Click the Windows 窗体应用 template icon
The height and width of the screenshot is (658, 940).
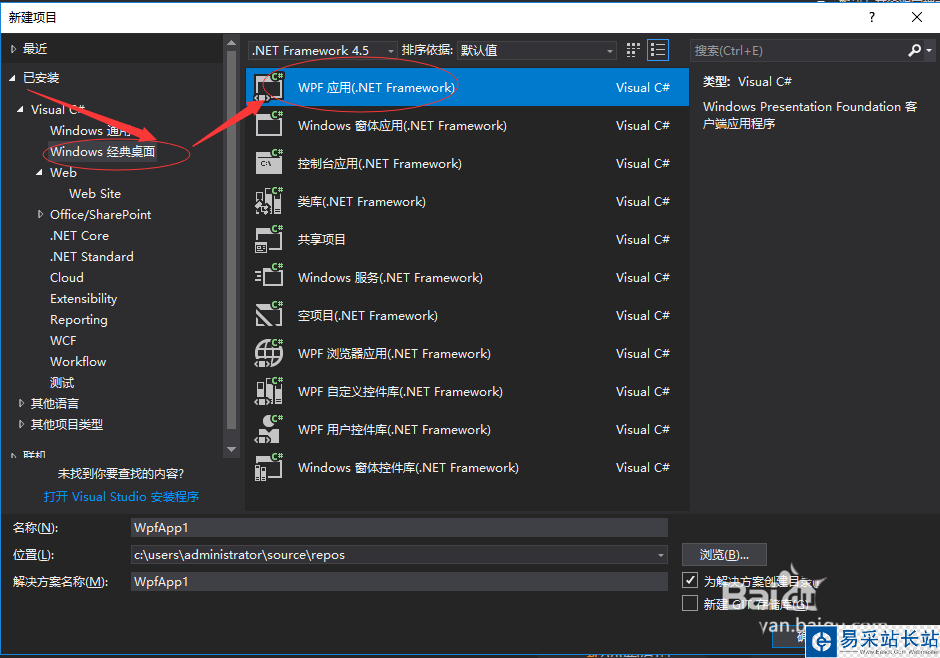pyautogui.click(x=269, y=125)
